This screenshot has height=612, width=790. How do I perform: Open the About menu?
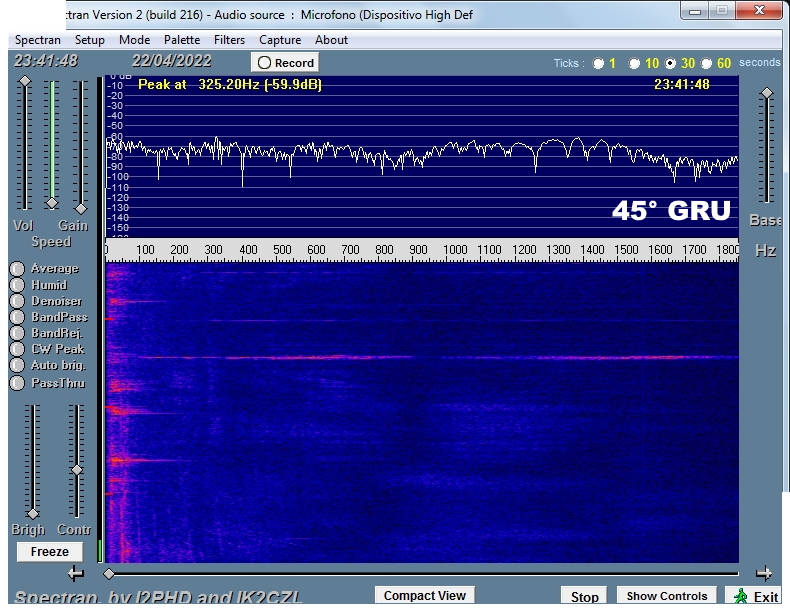(x=332, y=40)
